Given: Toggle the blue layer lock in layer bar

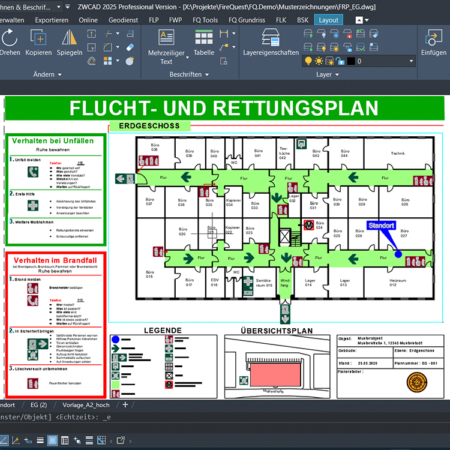Looking at the screenshot, I should 340,61.
